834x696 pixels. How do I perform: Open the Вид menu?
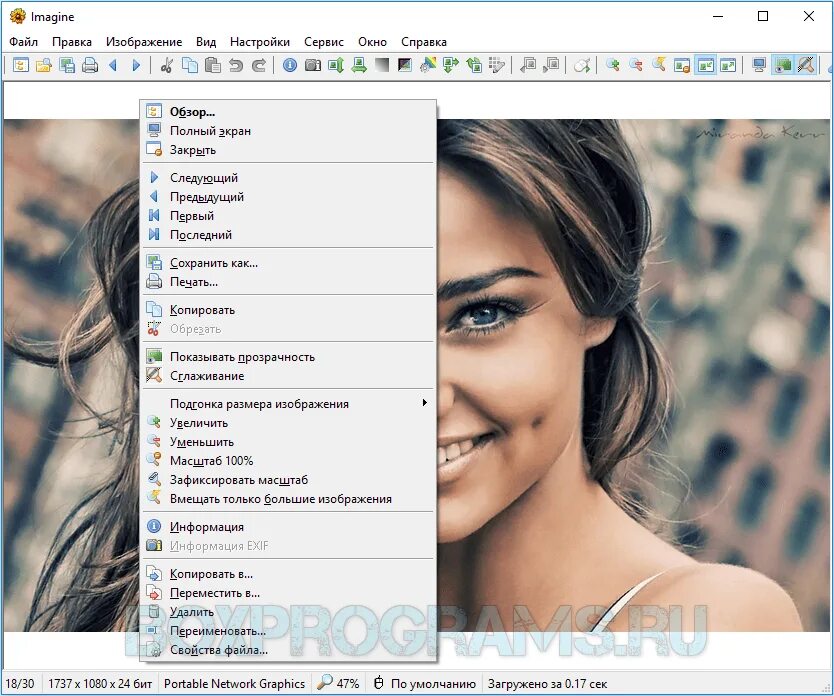[206, 42]
